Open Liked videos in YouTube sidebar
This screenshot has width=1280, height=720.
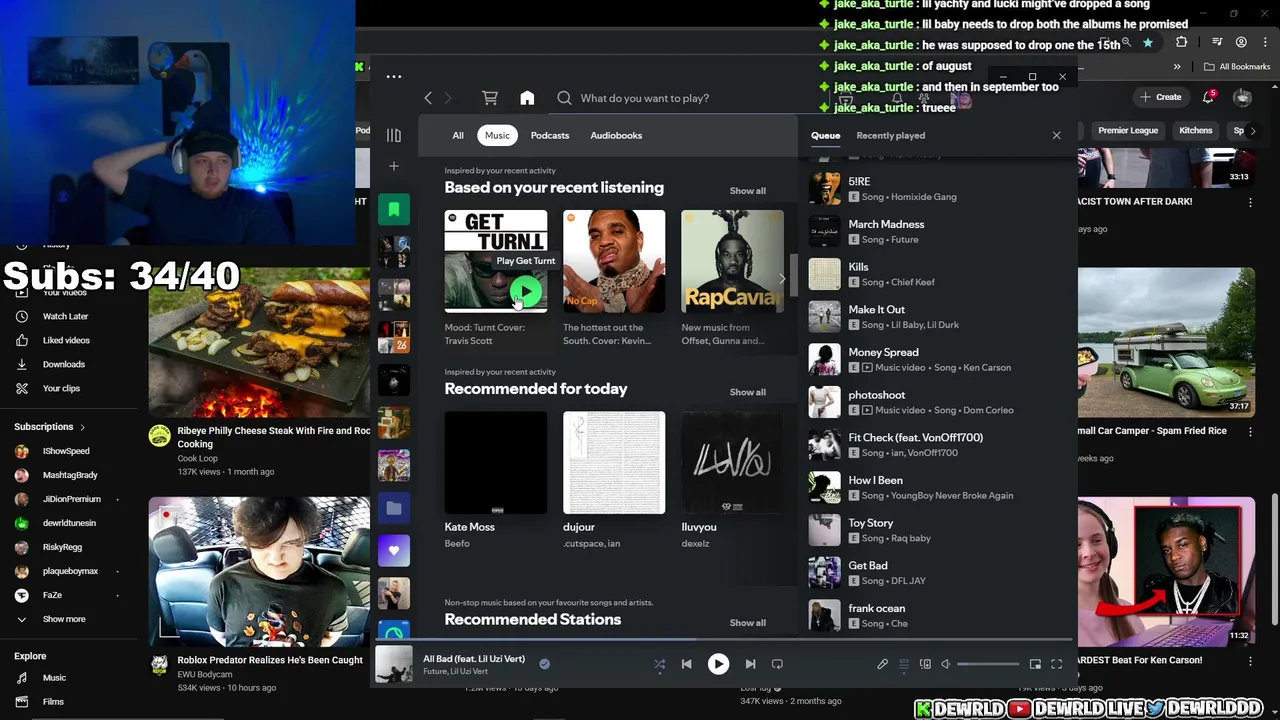[66, 340]
